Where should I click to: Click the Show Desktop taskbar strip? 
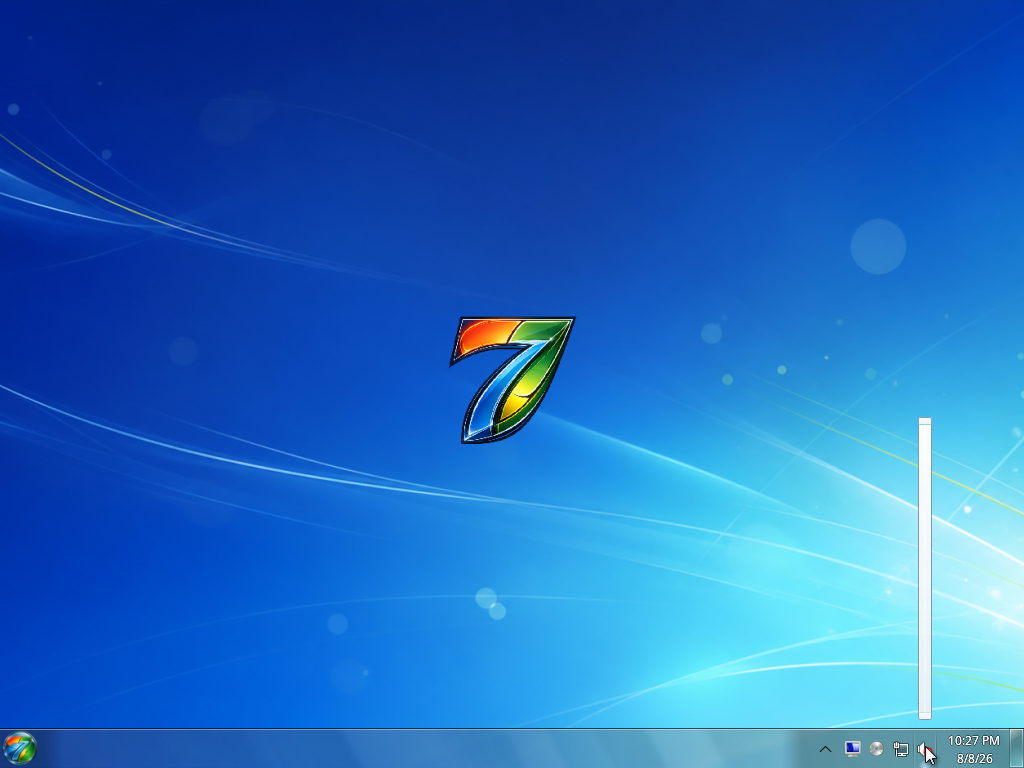pos(1016,748)
